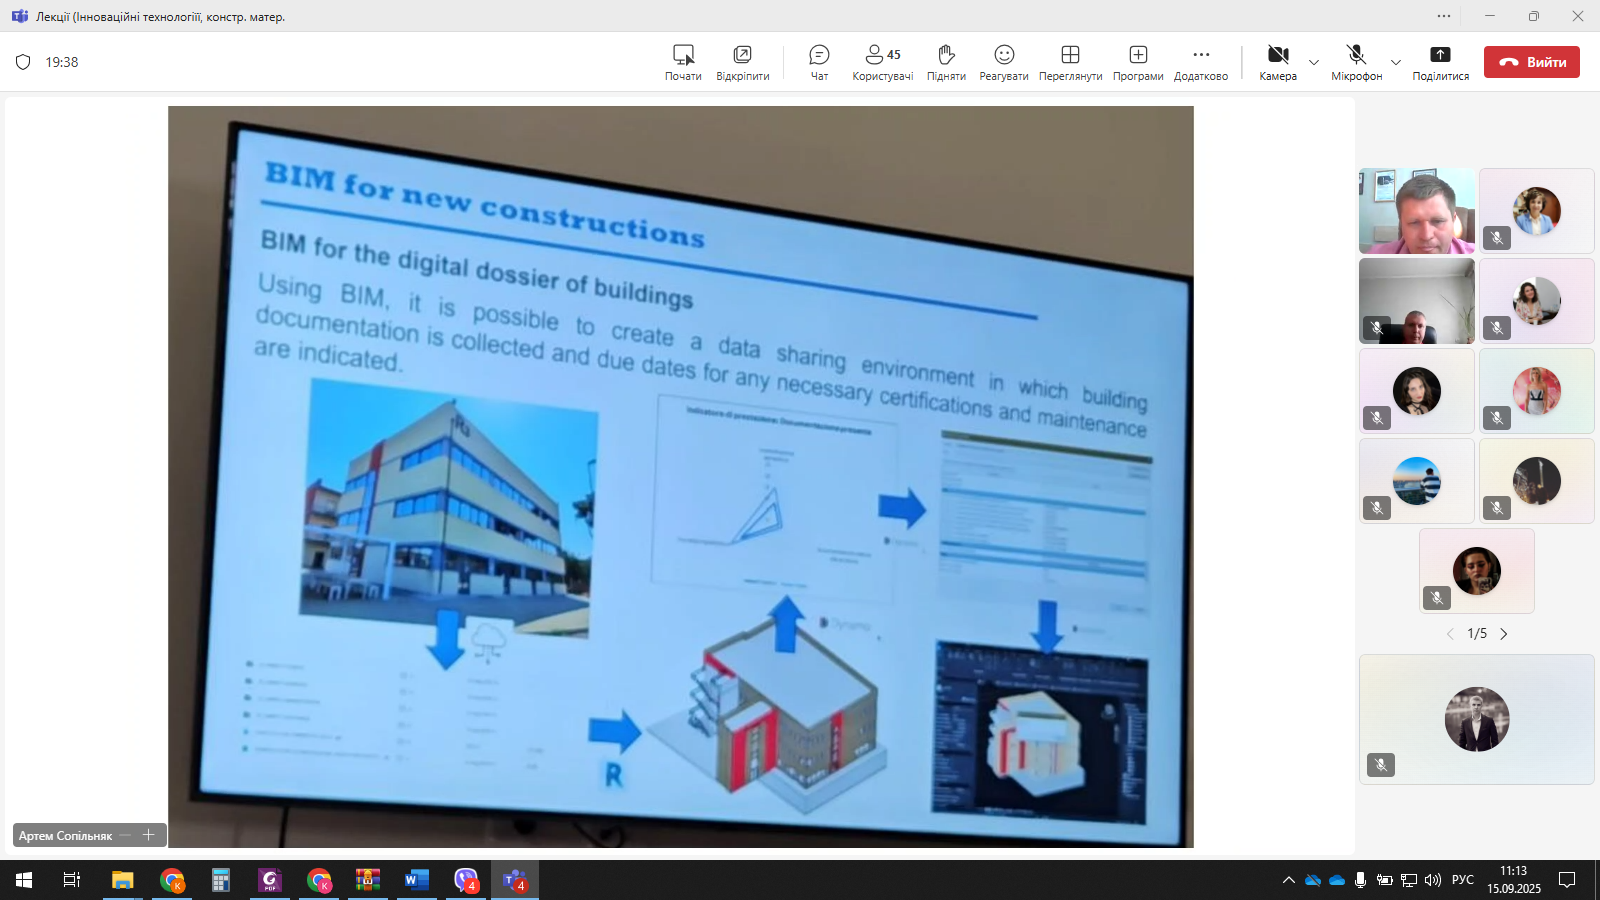Pop out the shared content (Відкріпити)
The image size is (1600, 900).
pos(742,62)
